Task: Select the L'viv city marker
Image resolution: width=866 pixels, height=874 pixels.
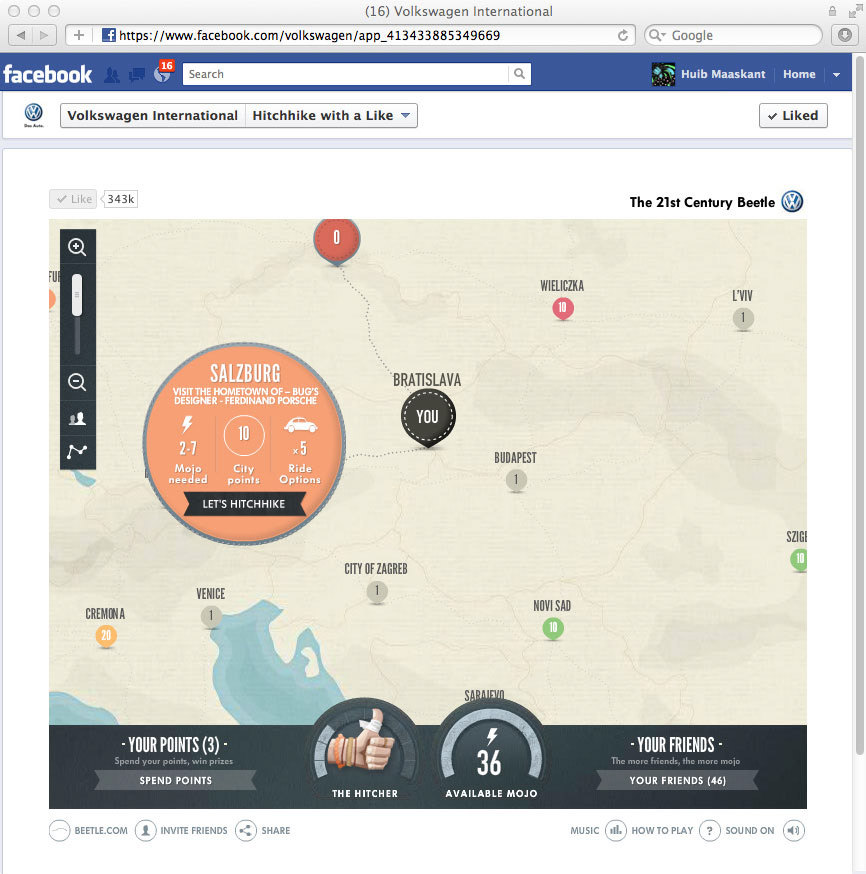Action: pyautogui.click(x=743, y=318)
